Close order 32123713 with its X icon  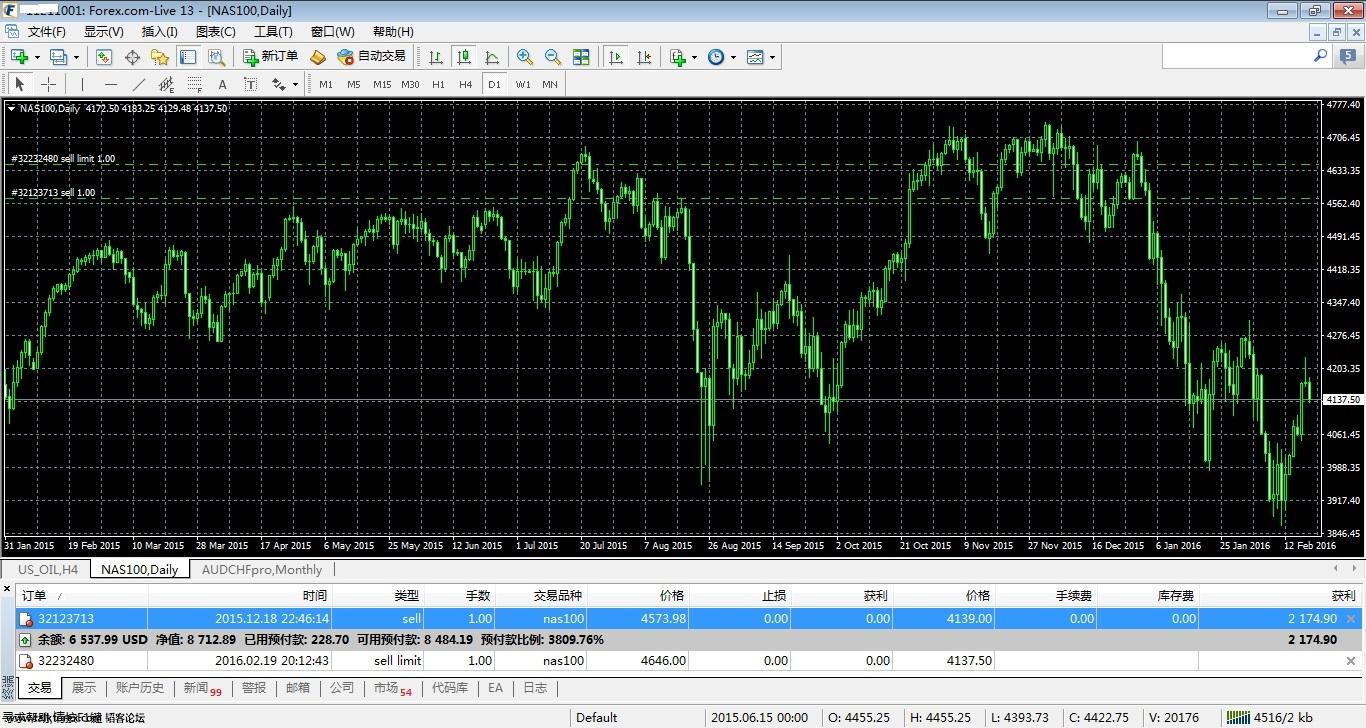click(1351, 619)
